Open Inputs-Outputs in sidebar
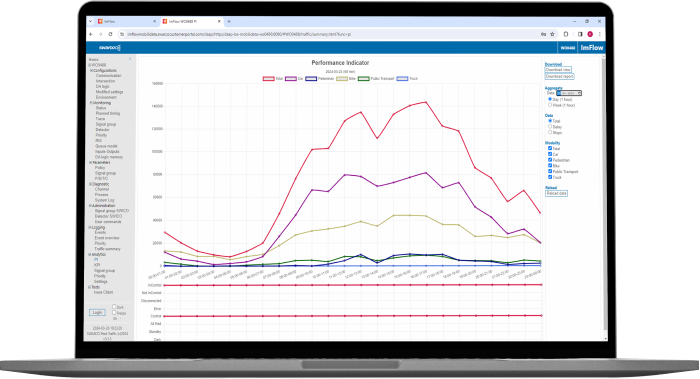700x379 pixels. coord(107,152)
